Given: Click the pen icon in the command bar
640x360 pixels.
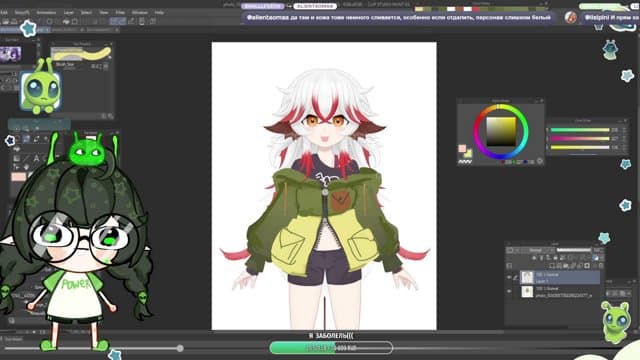Looking at the screenshot, I should coord(131,21).
